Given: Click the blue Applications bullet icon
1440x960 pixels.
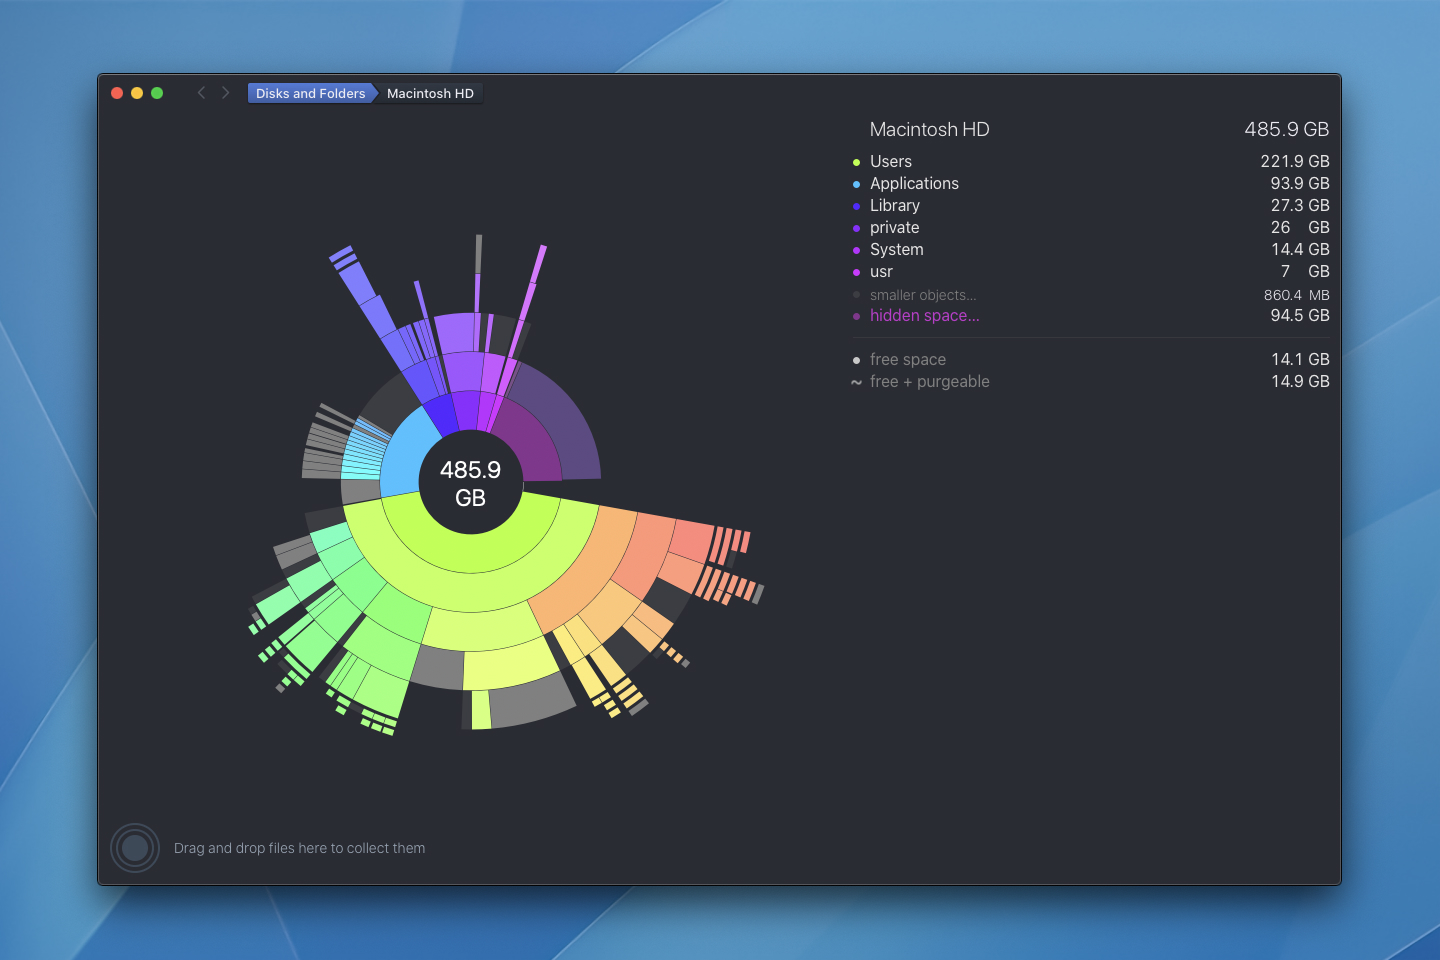Looking at the screenshot, I should [x=856, y=184].
